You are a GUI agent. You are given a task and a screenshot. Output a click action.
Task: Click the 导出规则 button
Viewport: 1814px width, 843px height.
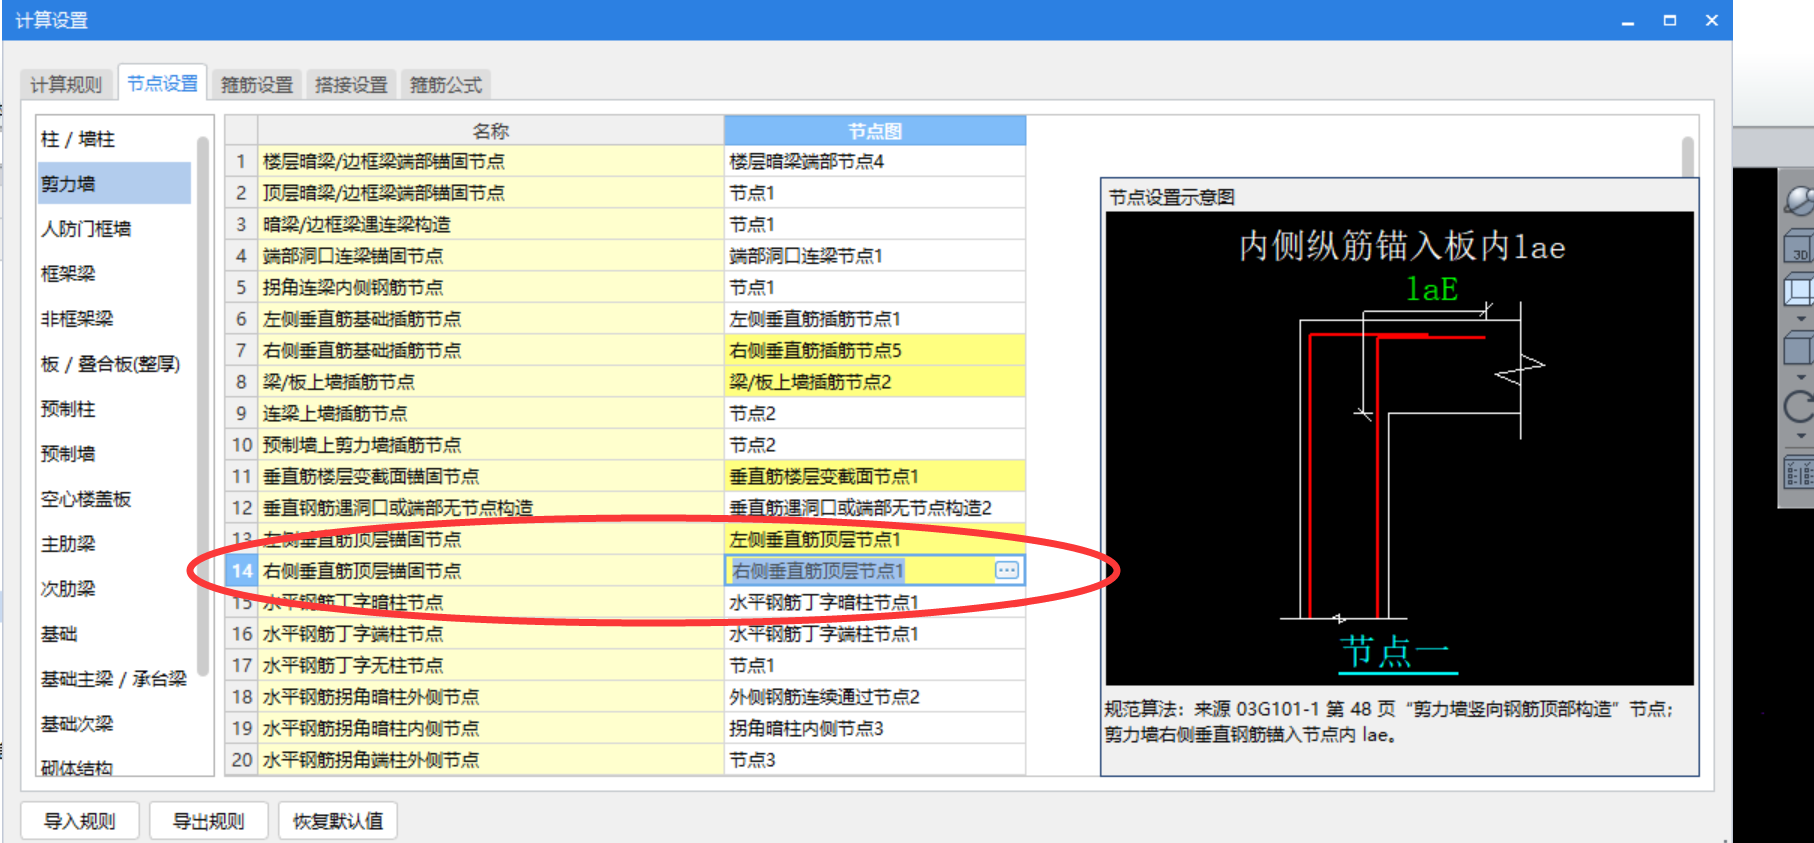click(x=209, y=821)
